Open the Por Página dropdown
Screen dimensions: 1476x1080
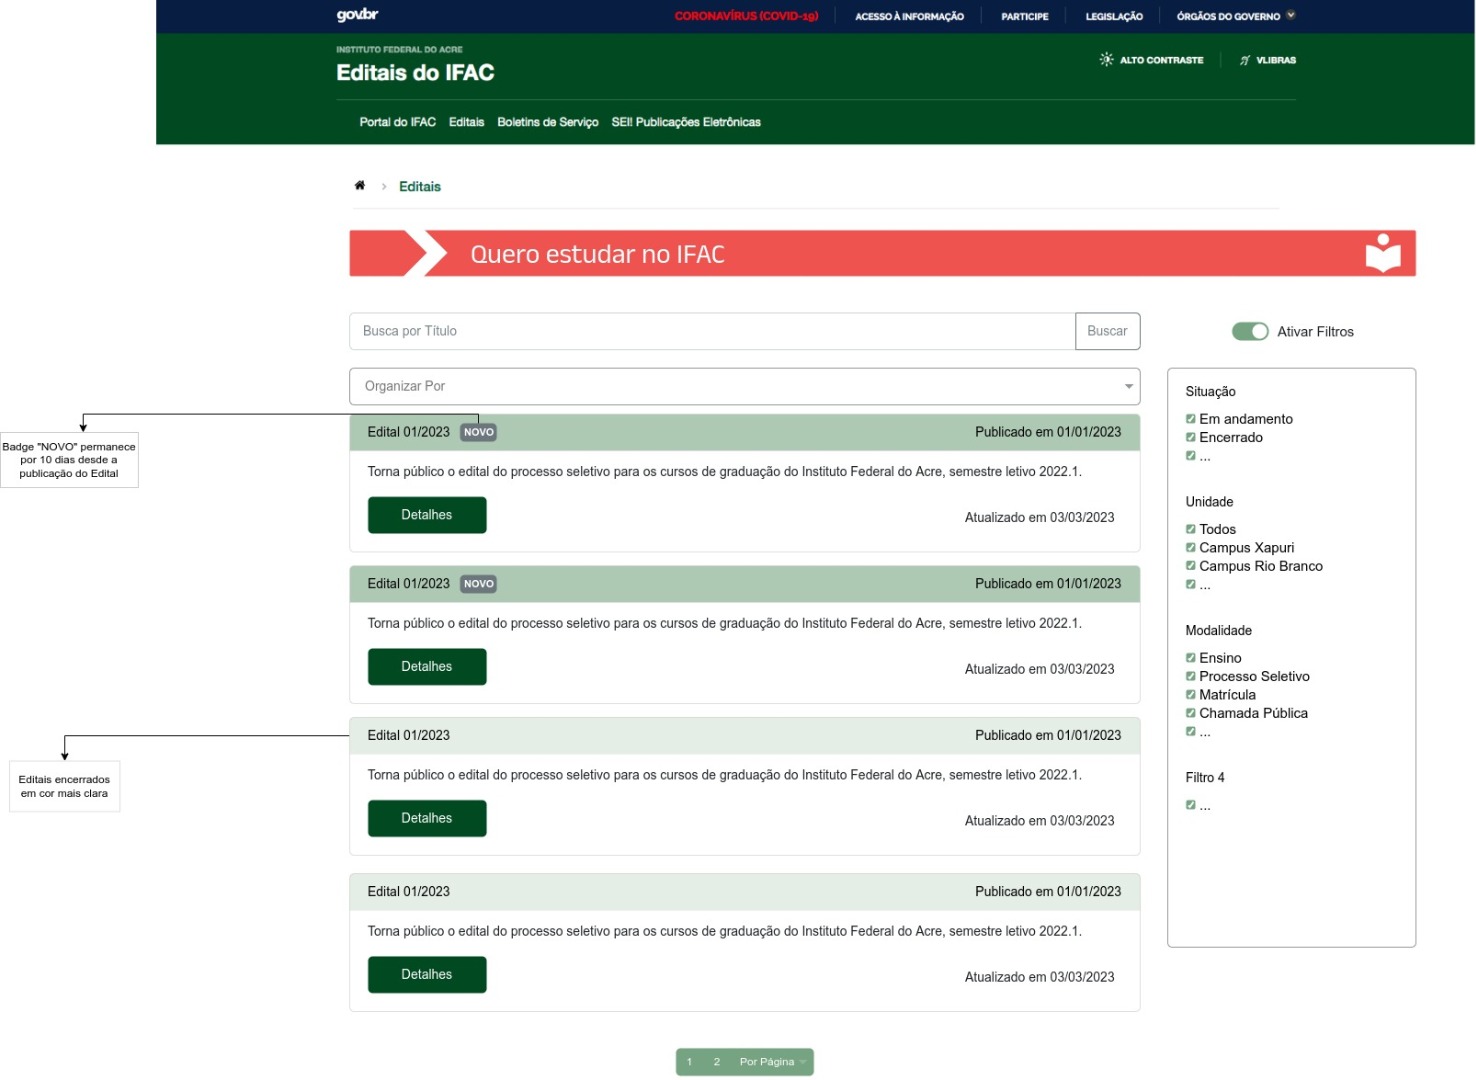pos(772,1062)
